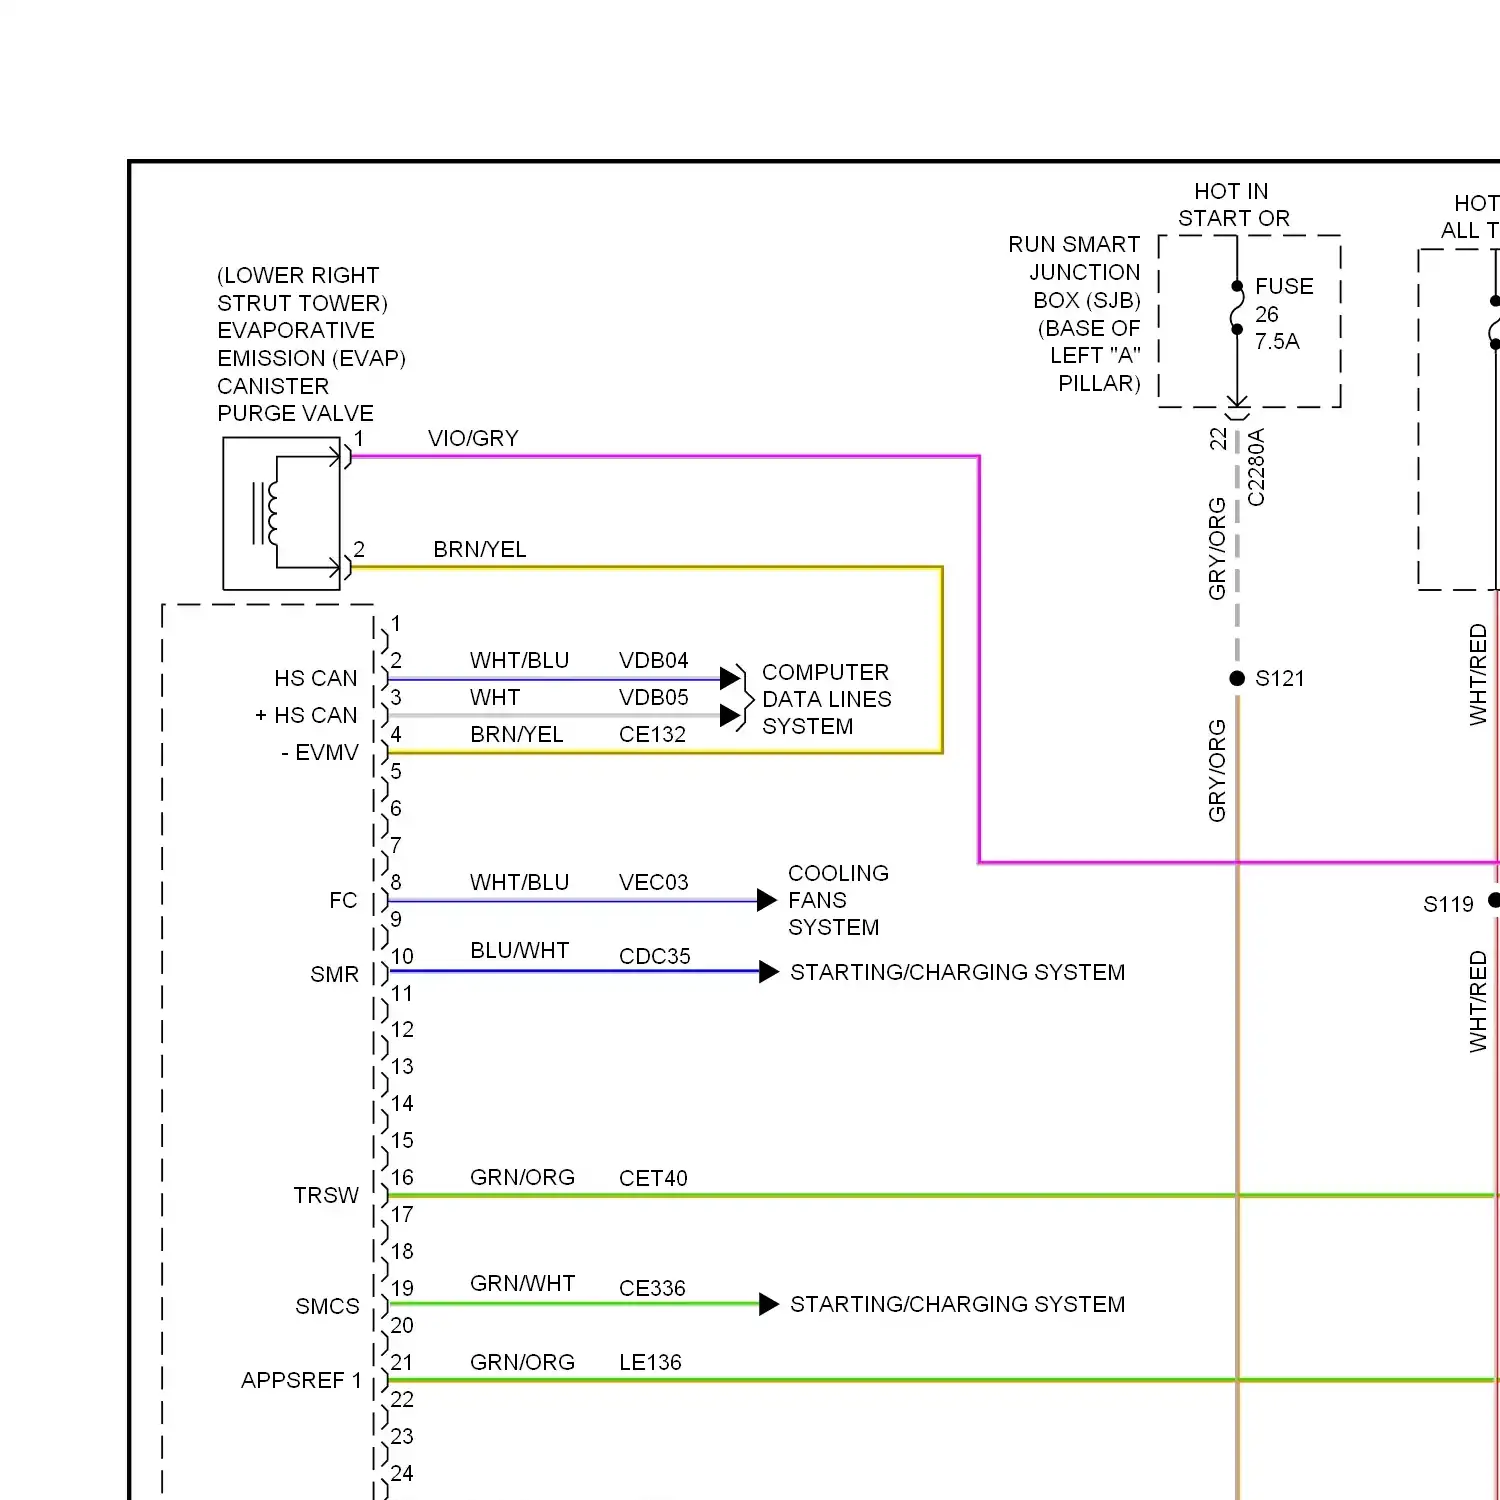Click the CET40 circuit code
This screenshot has height=1500, width=1500.
653,1178
